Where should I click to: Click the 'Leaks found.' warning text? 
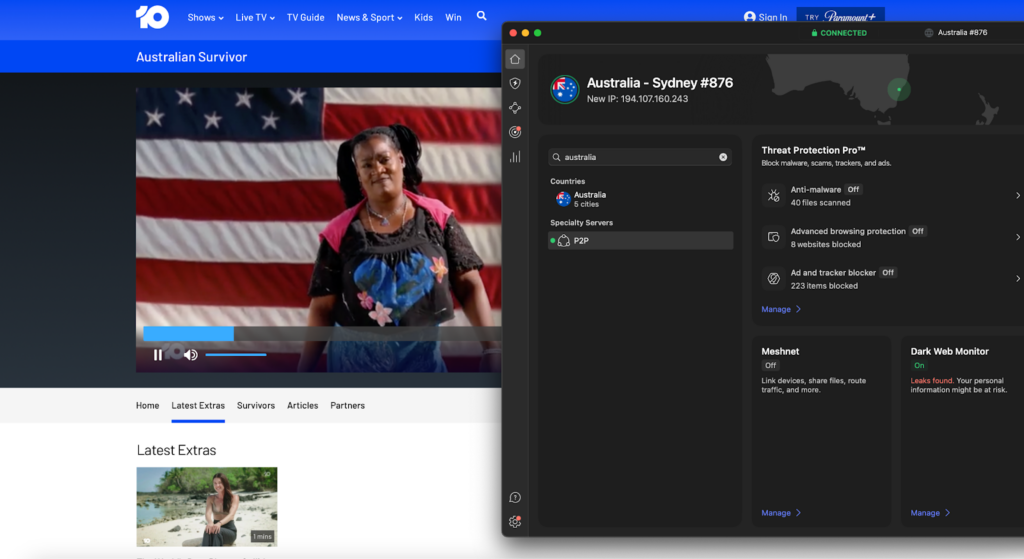pyautogui.click(x=932, y=381)
